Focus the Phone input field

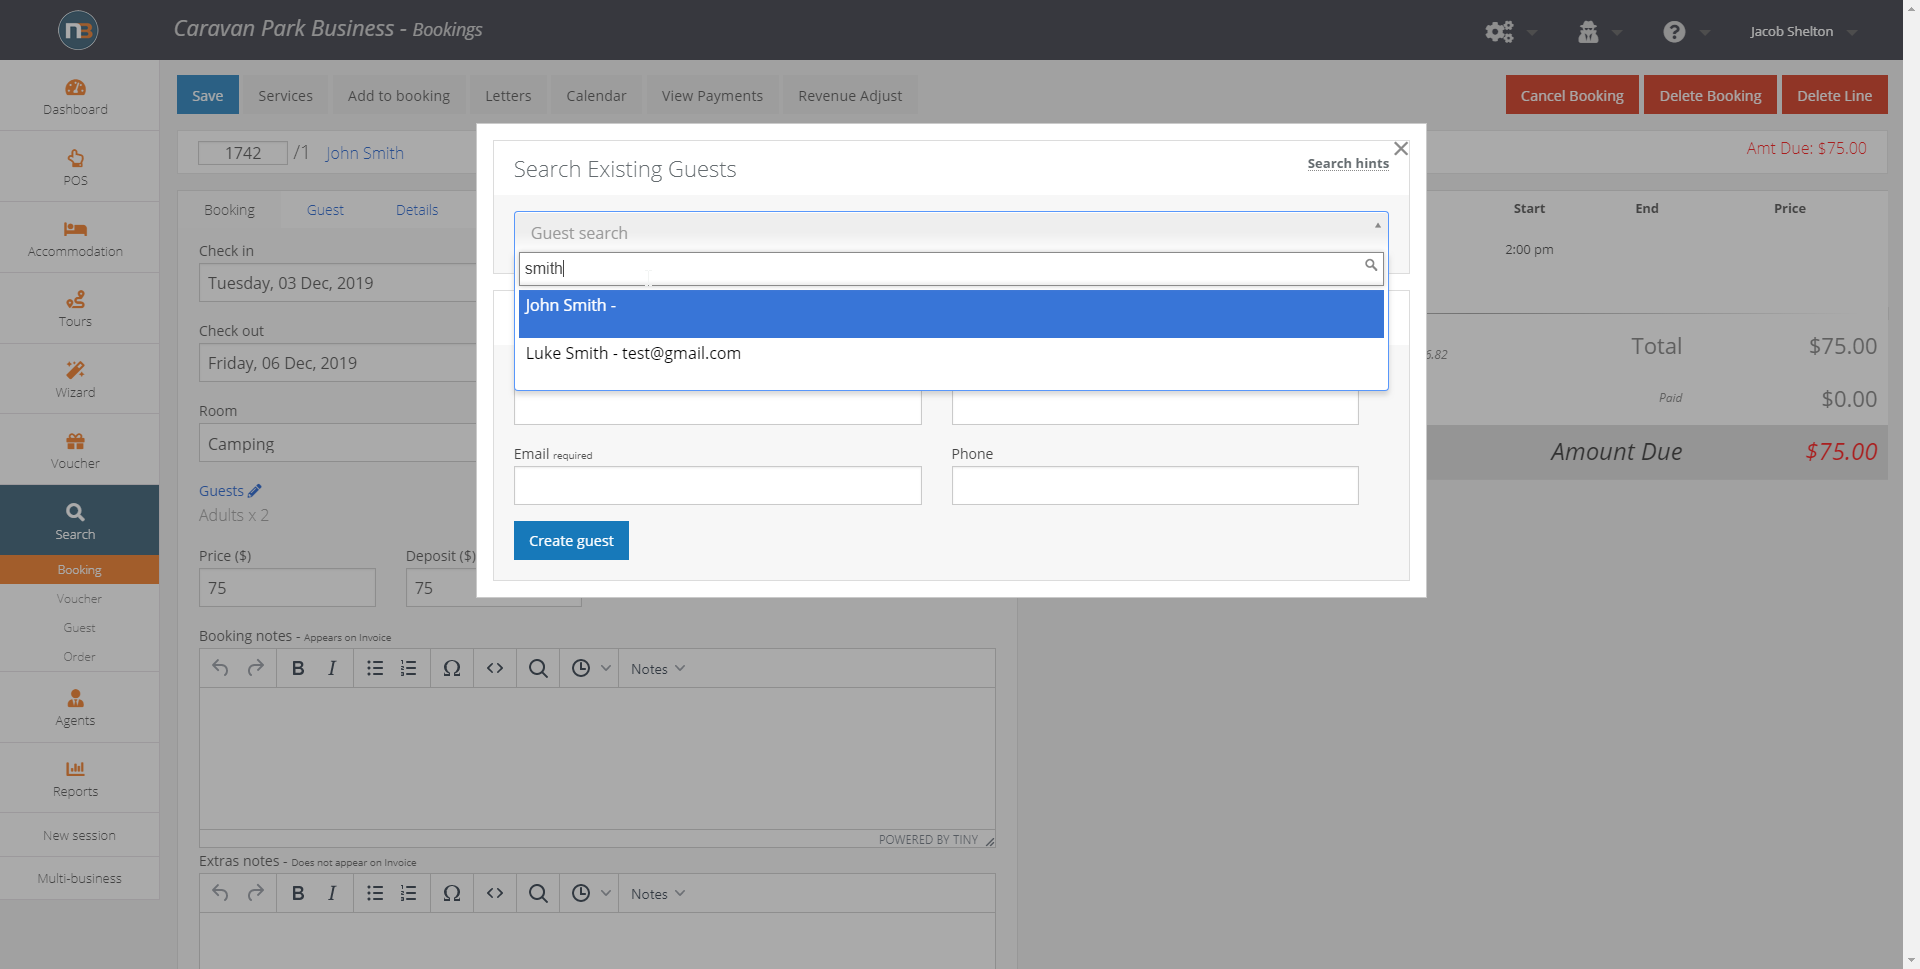(1155, 486)
